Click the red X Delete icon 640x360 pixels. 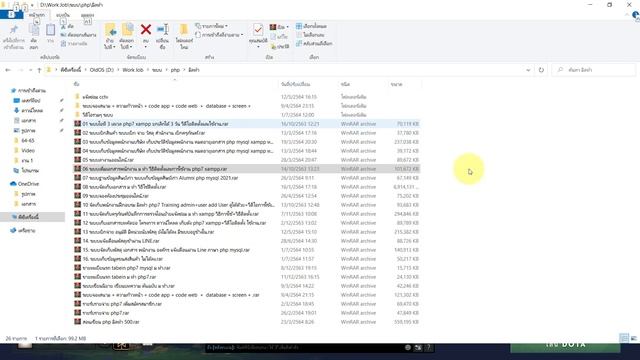tap(146, 29)
